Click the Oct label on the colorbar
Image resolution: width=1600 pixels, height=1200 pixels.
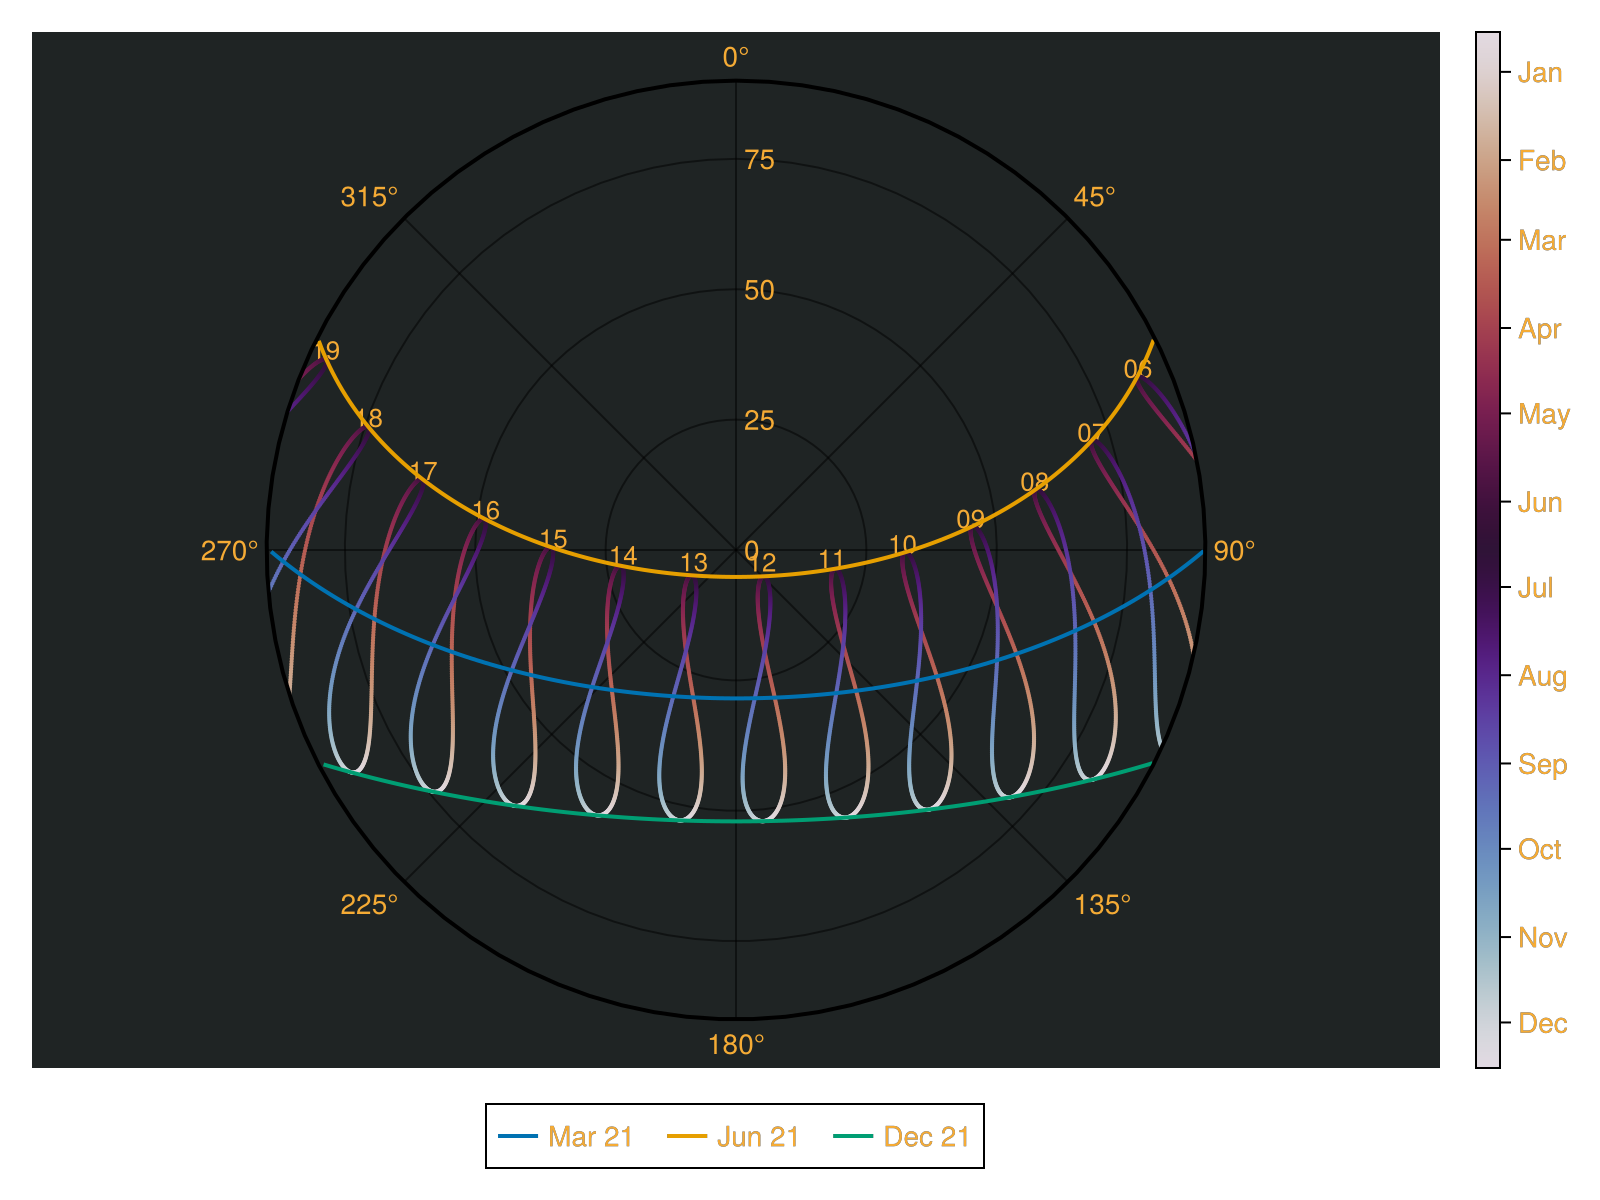click(1539, 850)
